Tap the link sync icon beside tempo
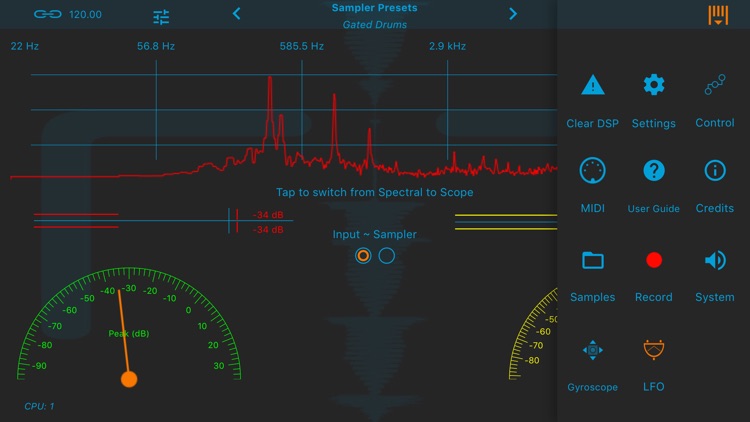 pyautogui.click(x=47, y=14)
